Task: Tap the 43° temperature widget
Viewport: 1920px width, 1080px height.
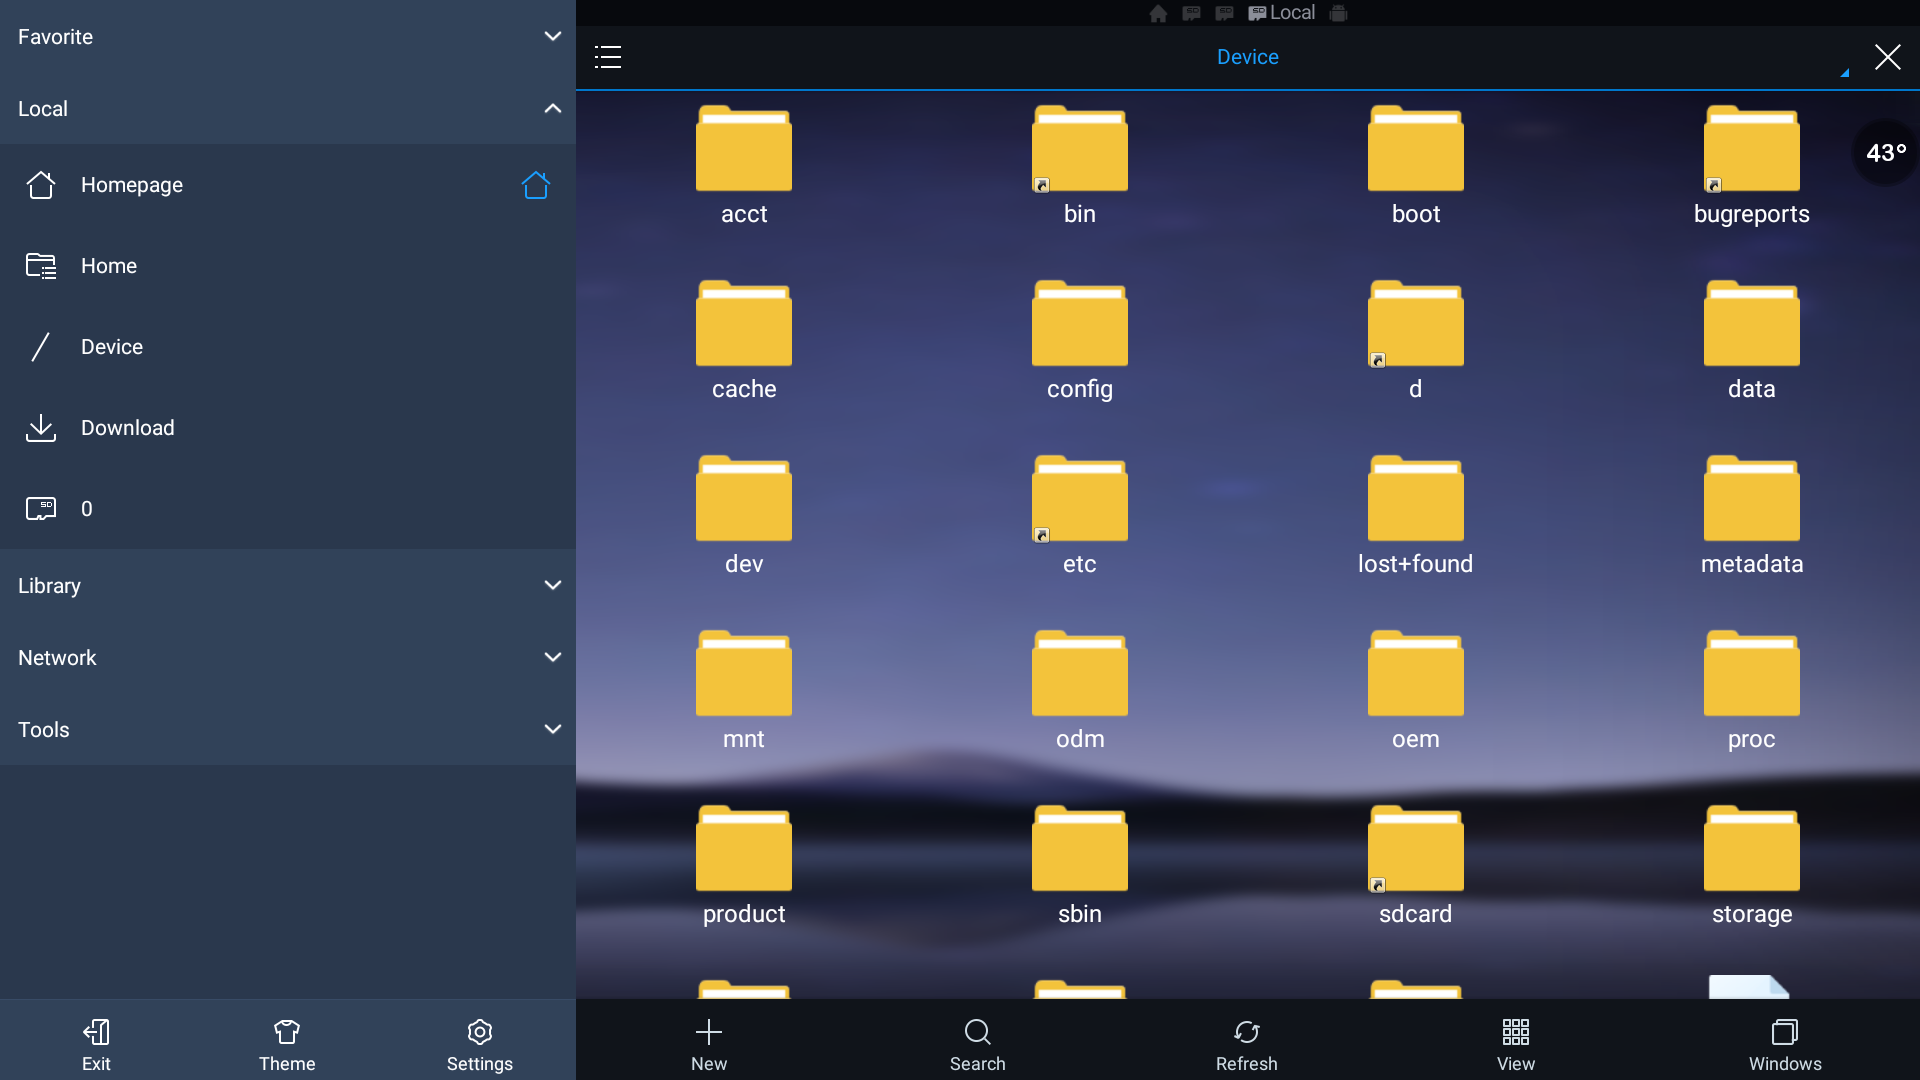Action: coord(1886,153)
